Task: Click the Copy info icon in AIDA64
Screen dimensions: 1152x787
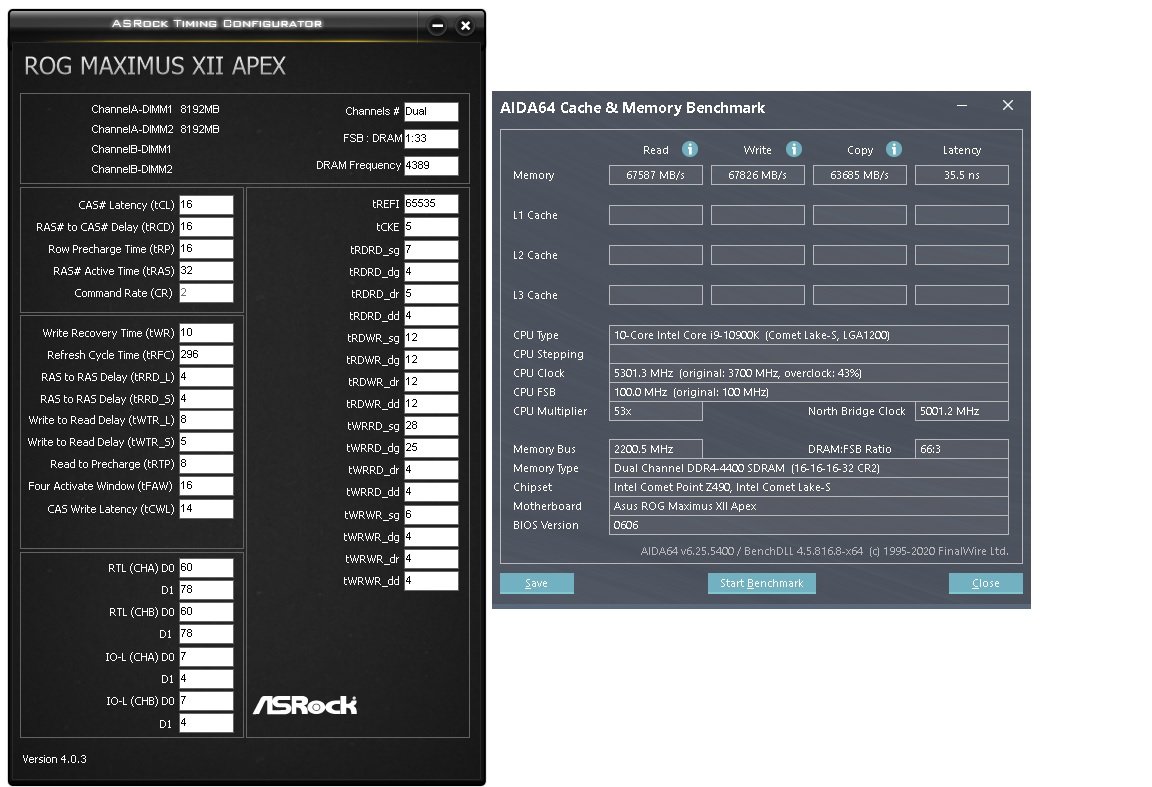Action: point(893,149)
